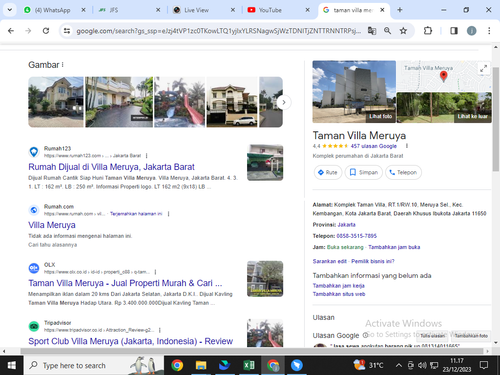Click Sarankan edit link
500x375 pixels.
click(330, 261)
